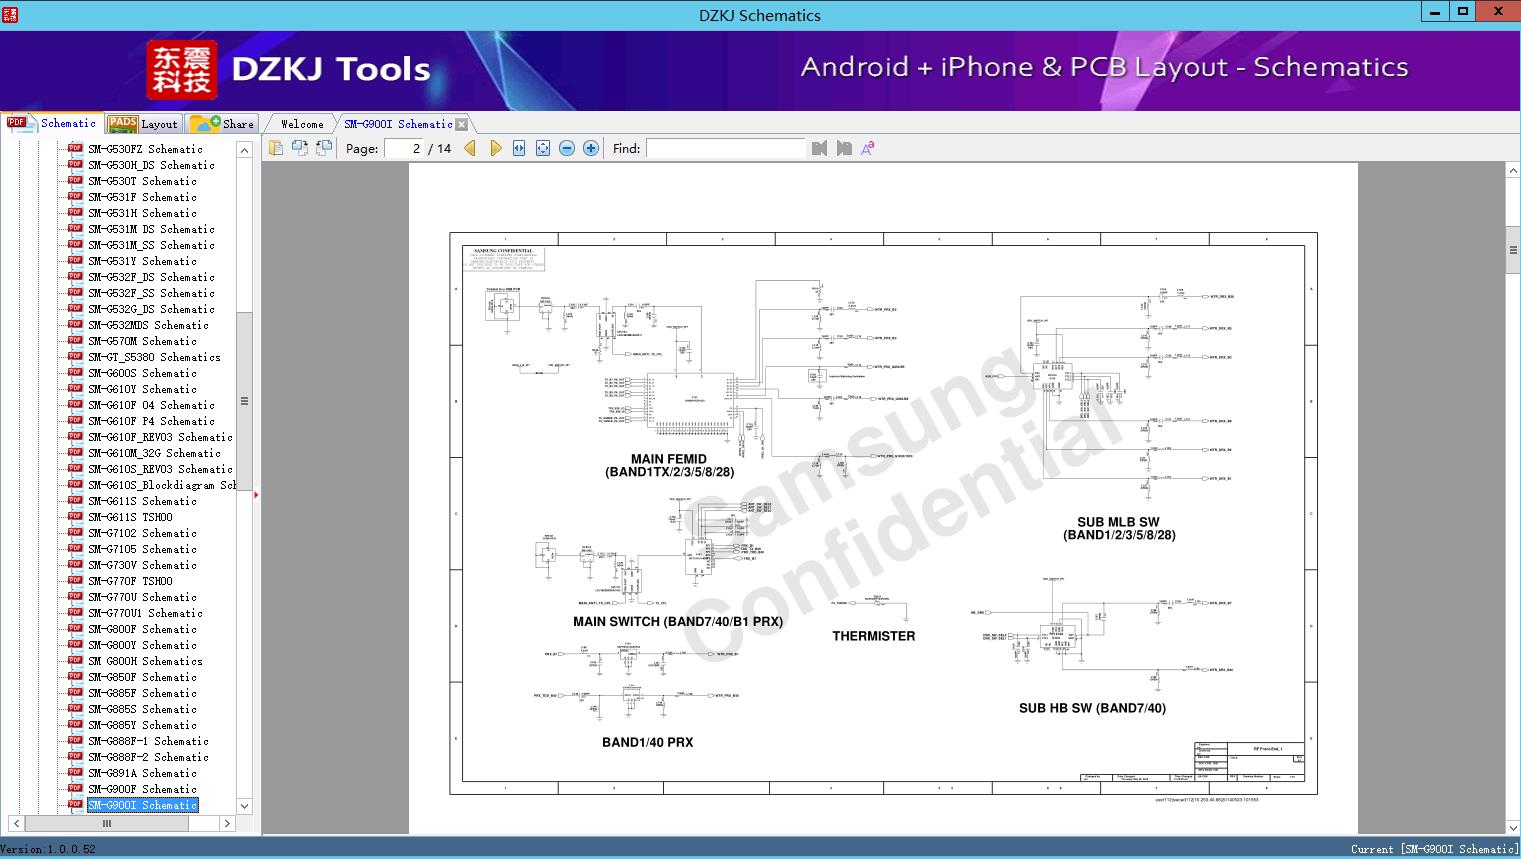Screen dimensions: 1521x859
Task: Select SM-G531Y Schematic
Action: 142,261
